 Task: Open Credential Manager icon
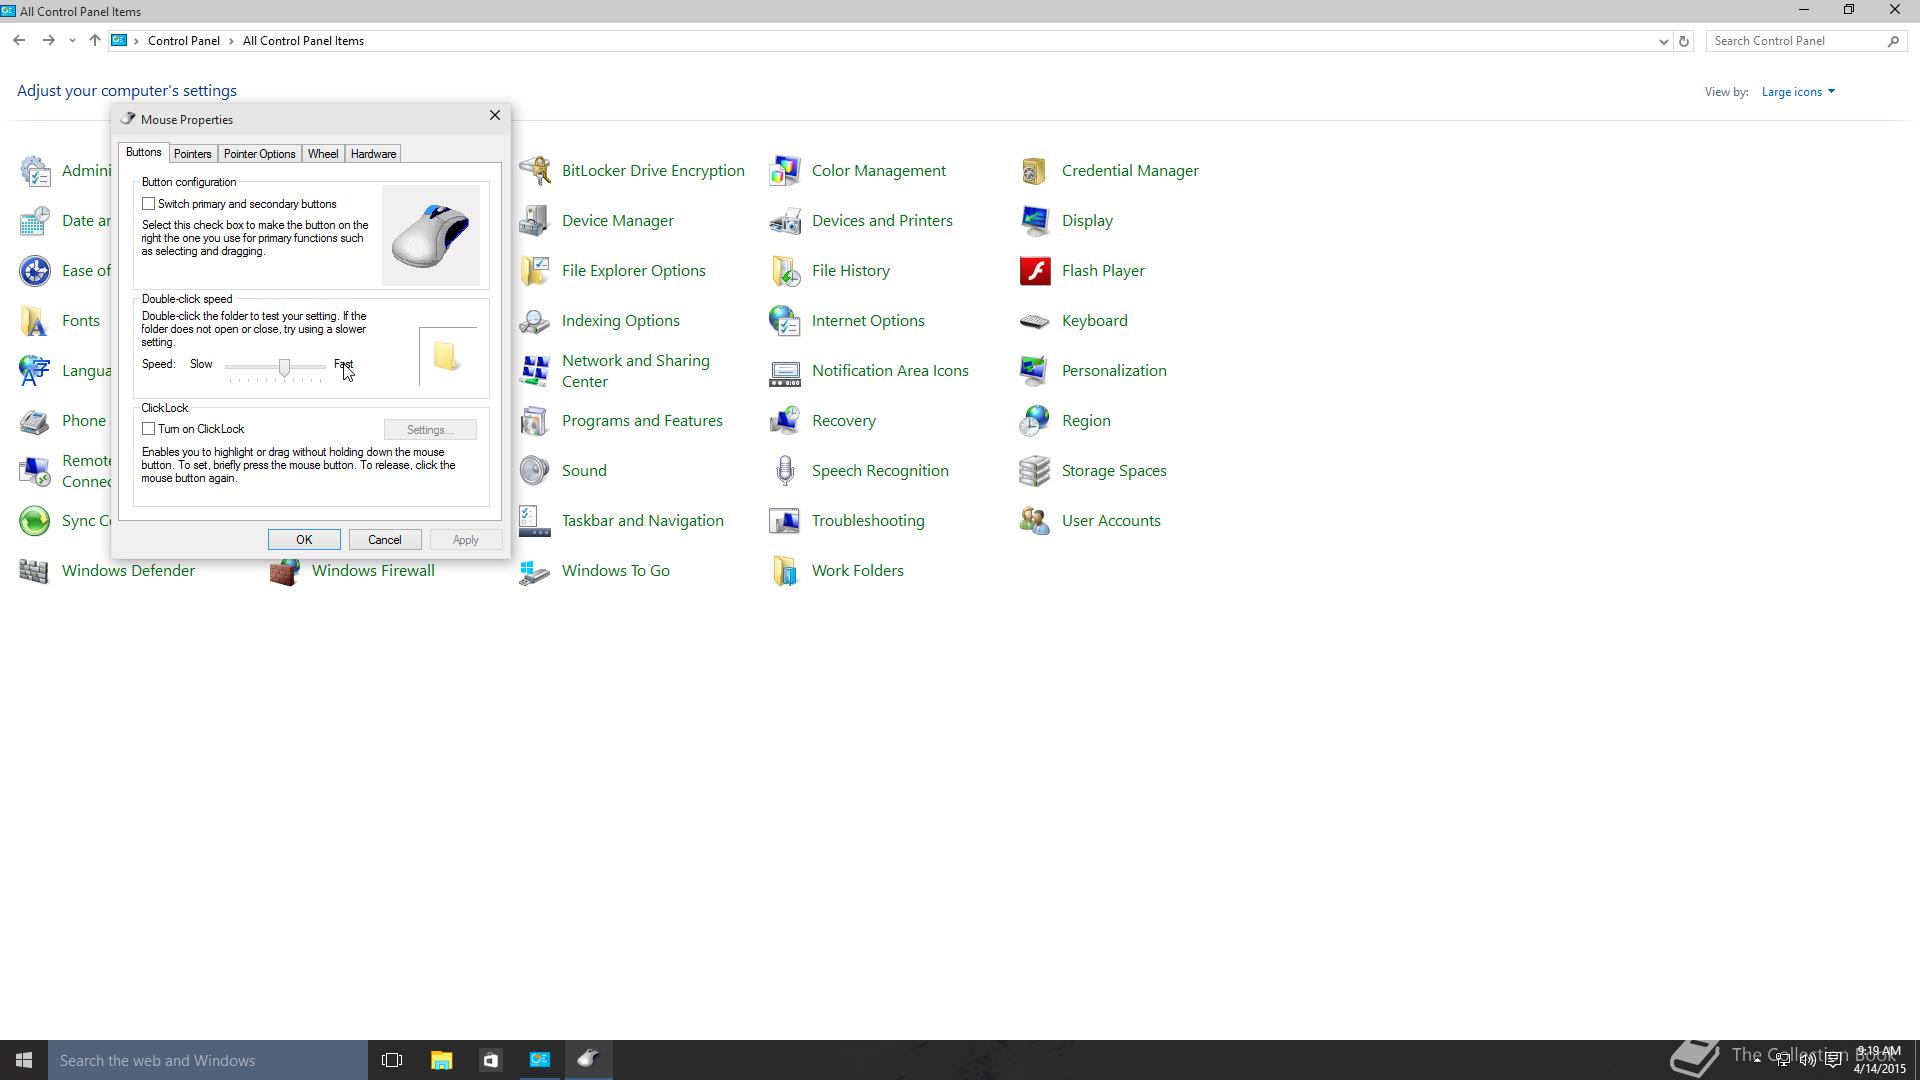click(1035, 171)
